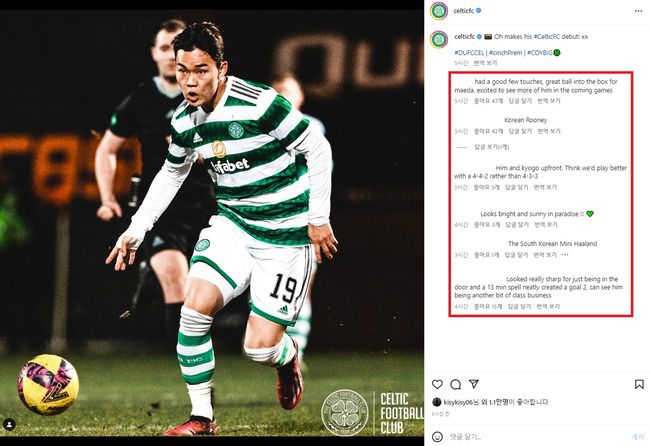The image size is (650, 446).
Task: Open the #cinchPrem hashtag link
Action: (506, 53)
